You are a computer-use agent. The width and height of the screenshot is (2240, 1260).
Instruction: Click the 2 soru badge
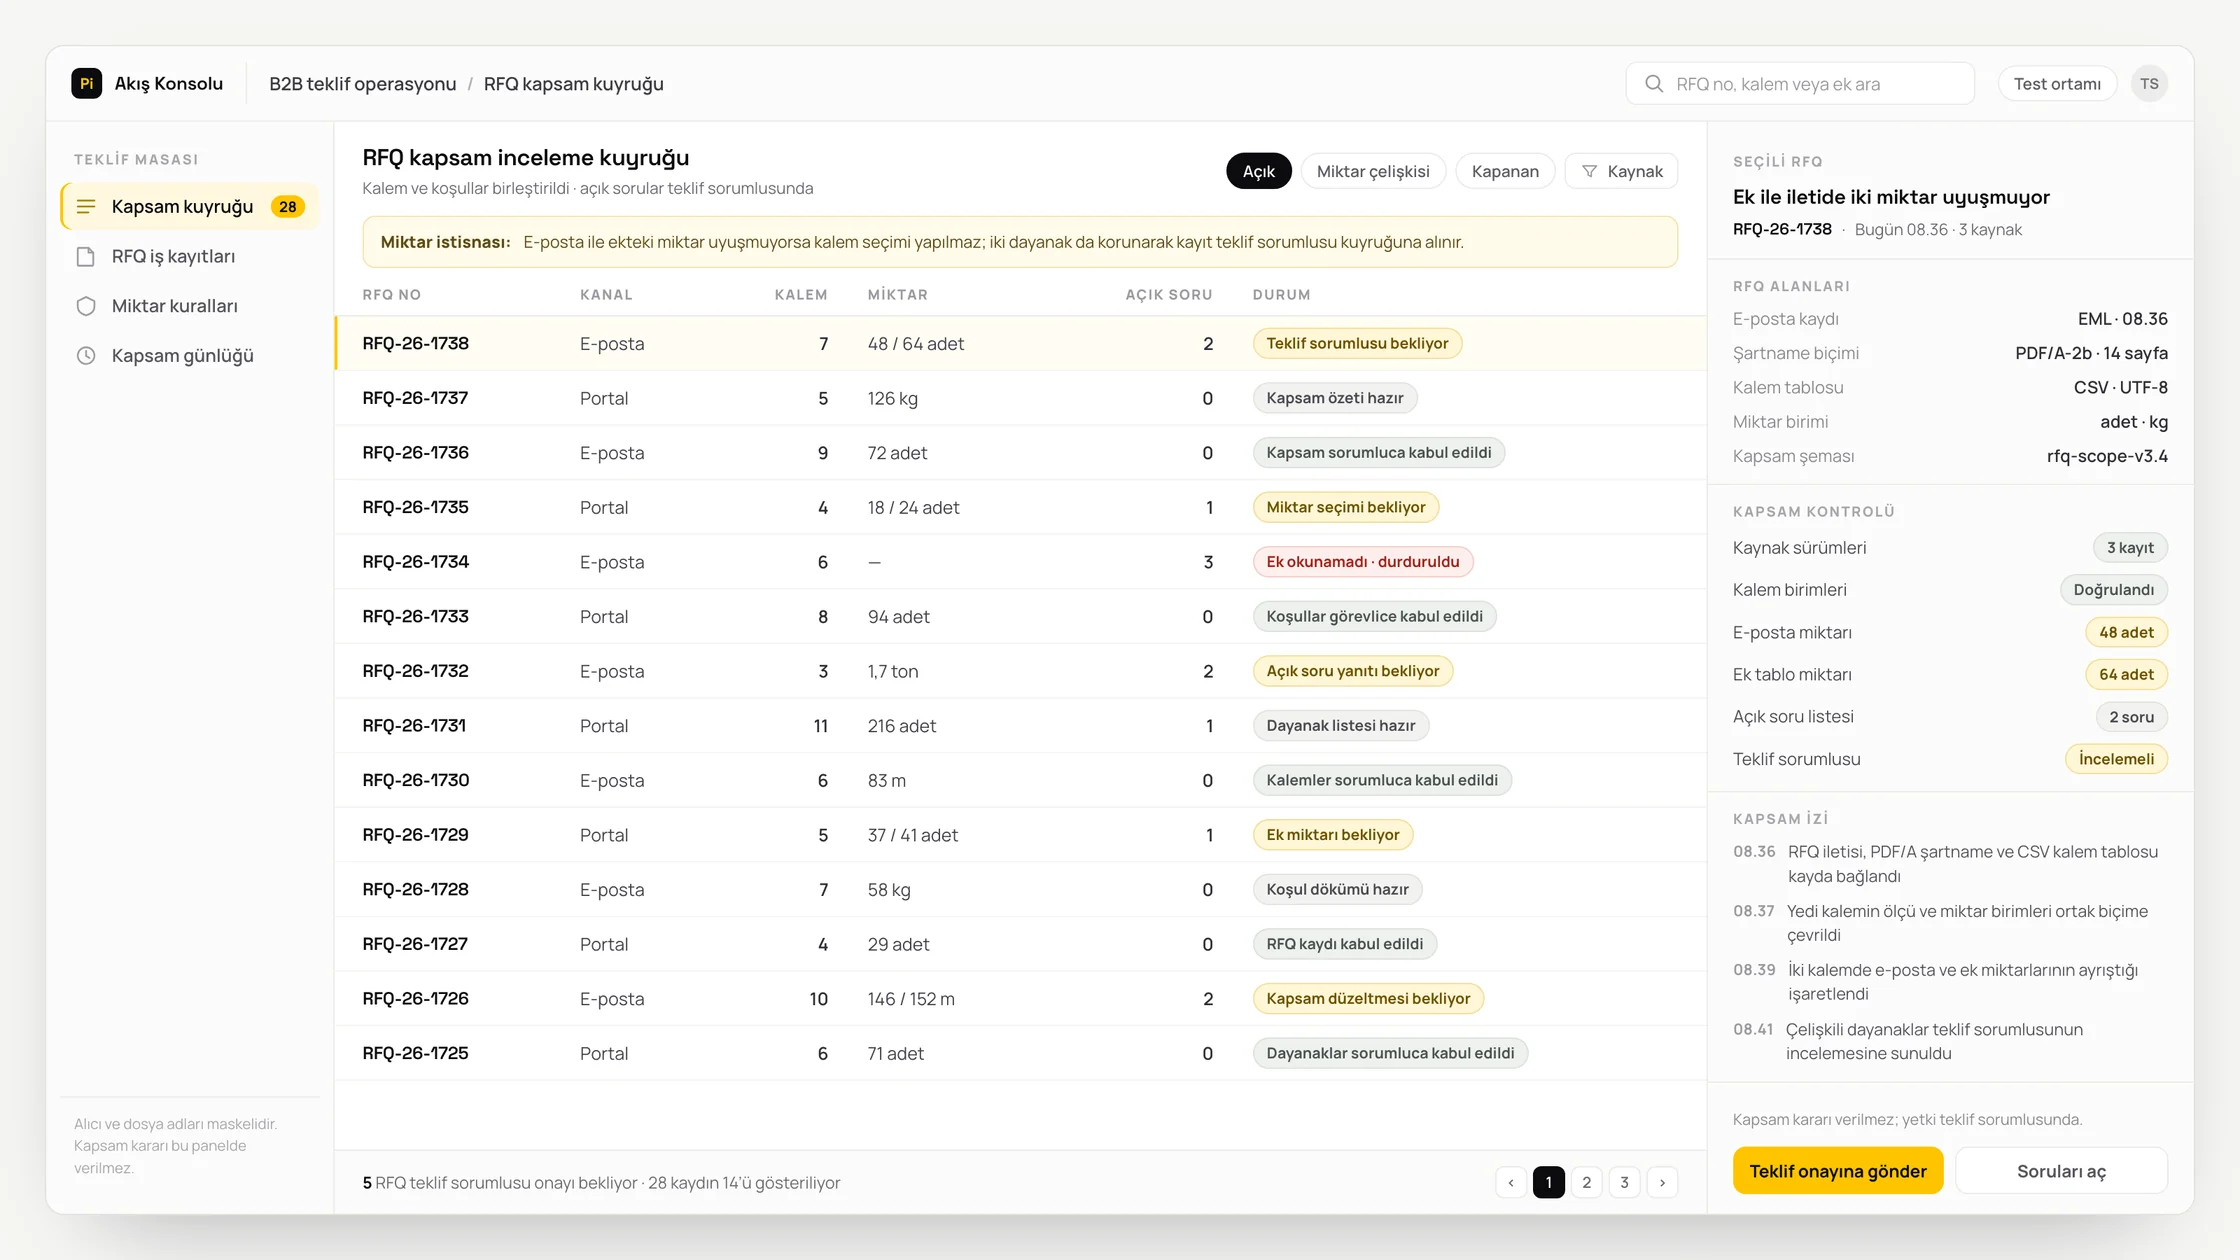pyautogui.click(x=2131, y=717)
